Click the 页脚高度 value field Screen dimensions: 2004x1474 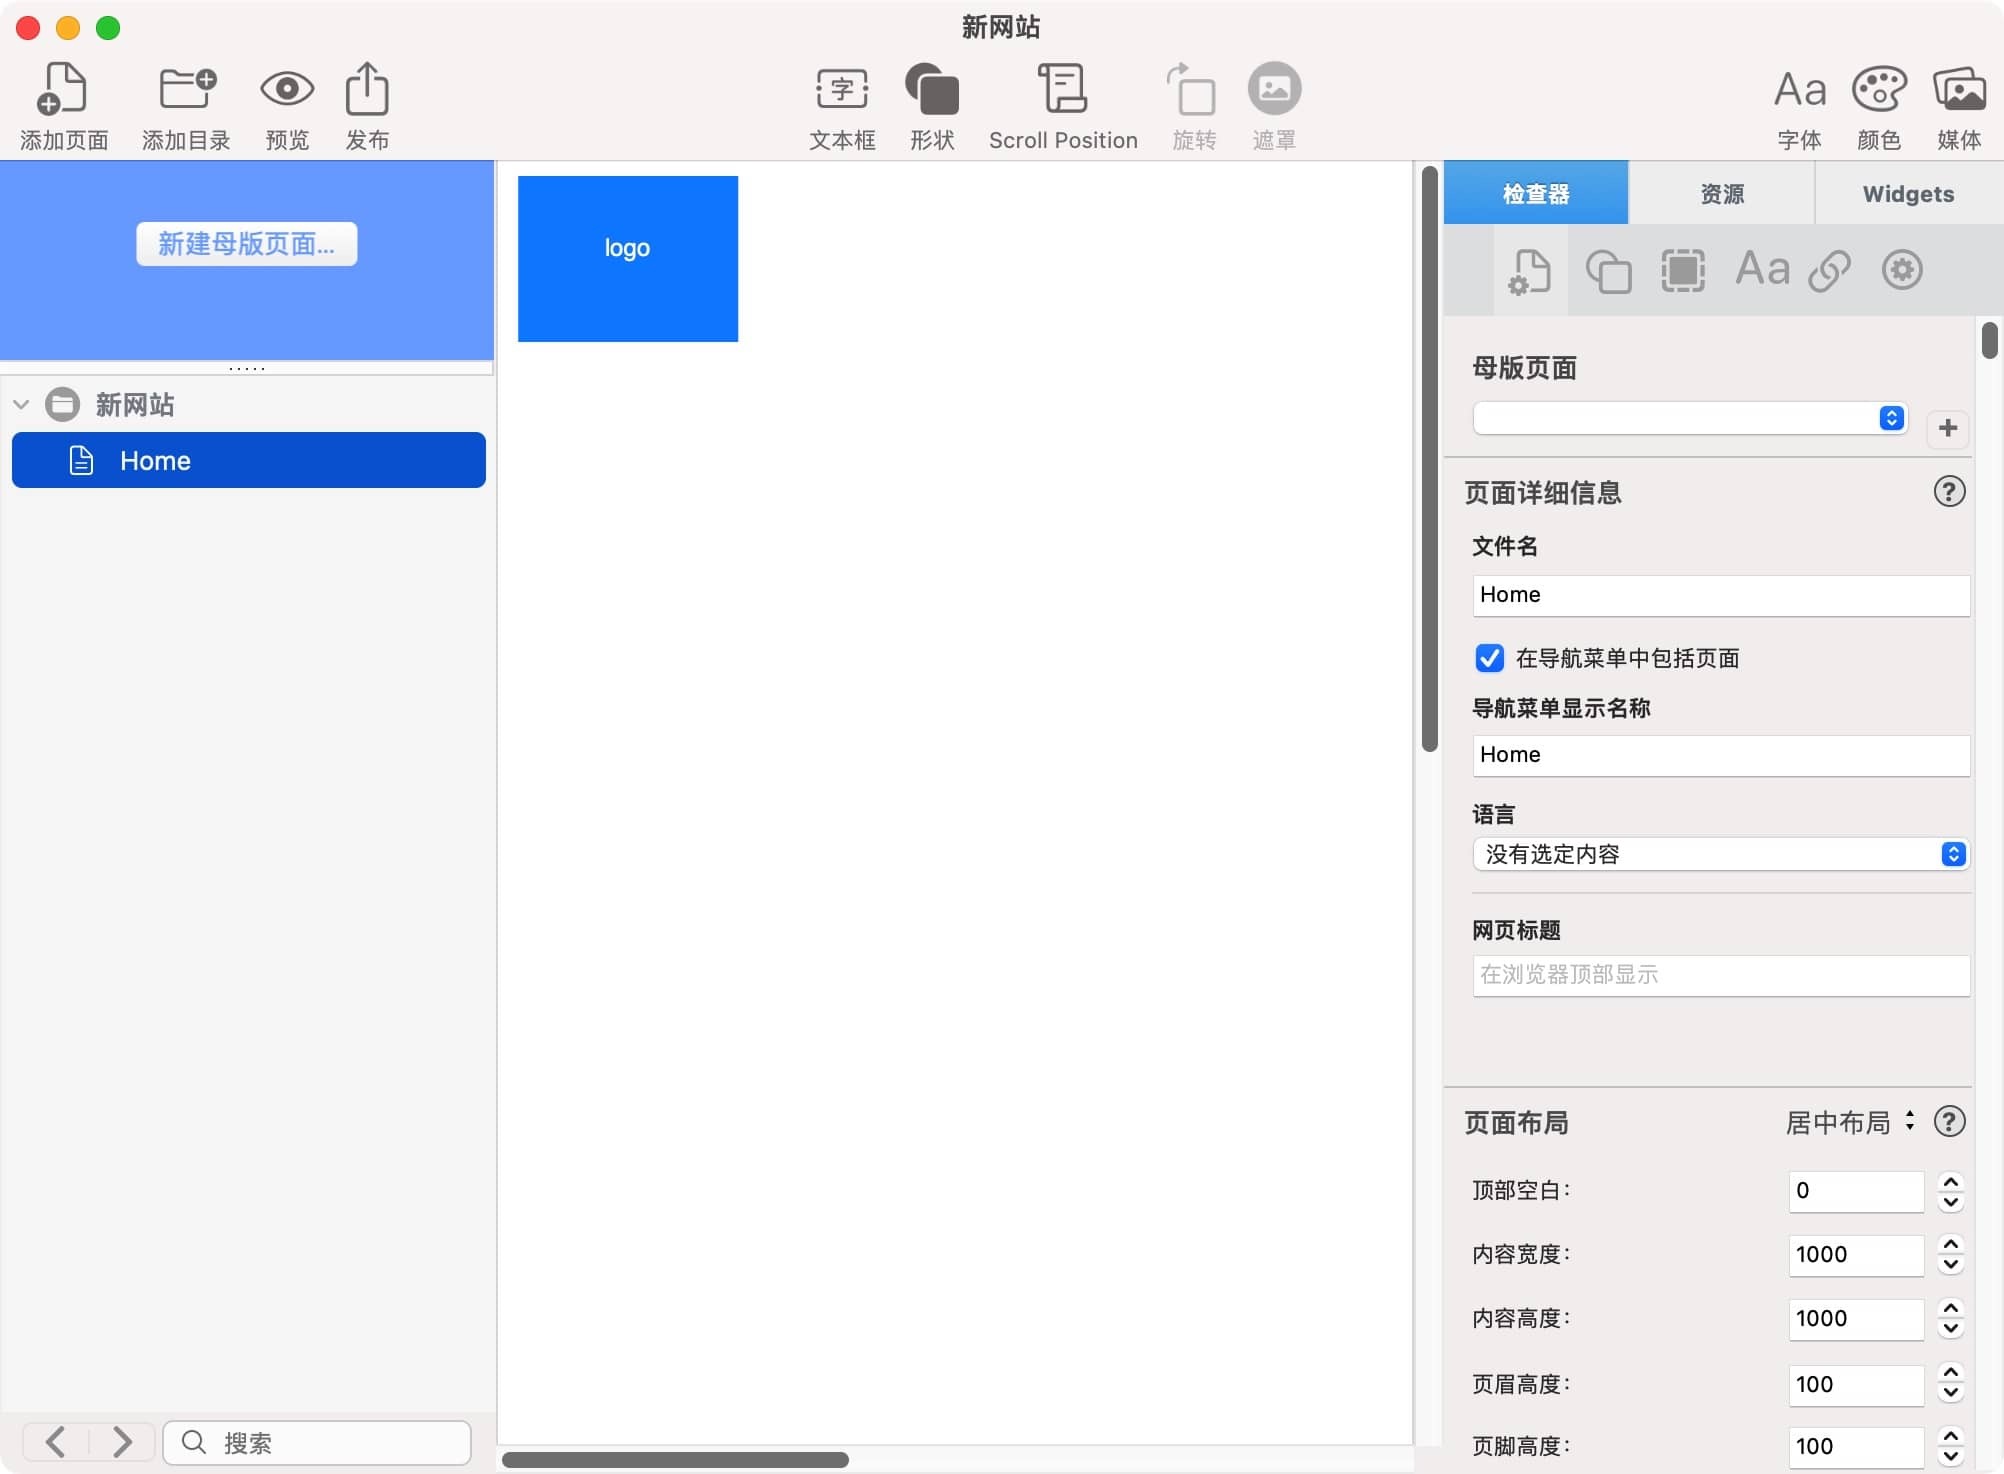pyautogui.click(x=1856, y=1446)
